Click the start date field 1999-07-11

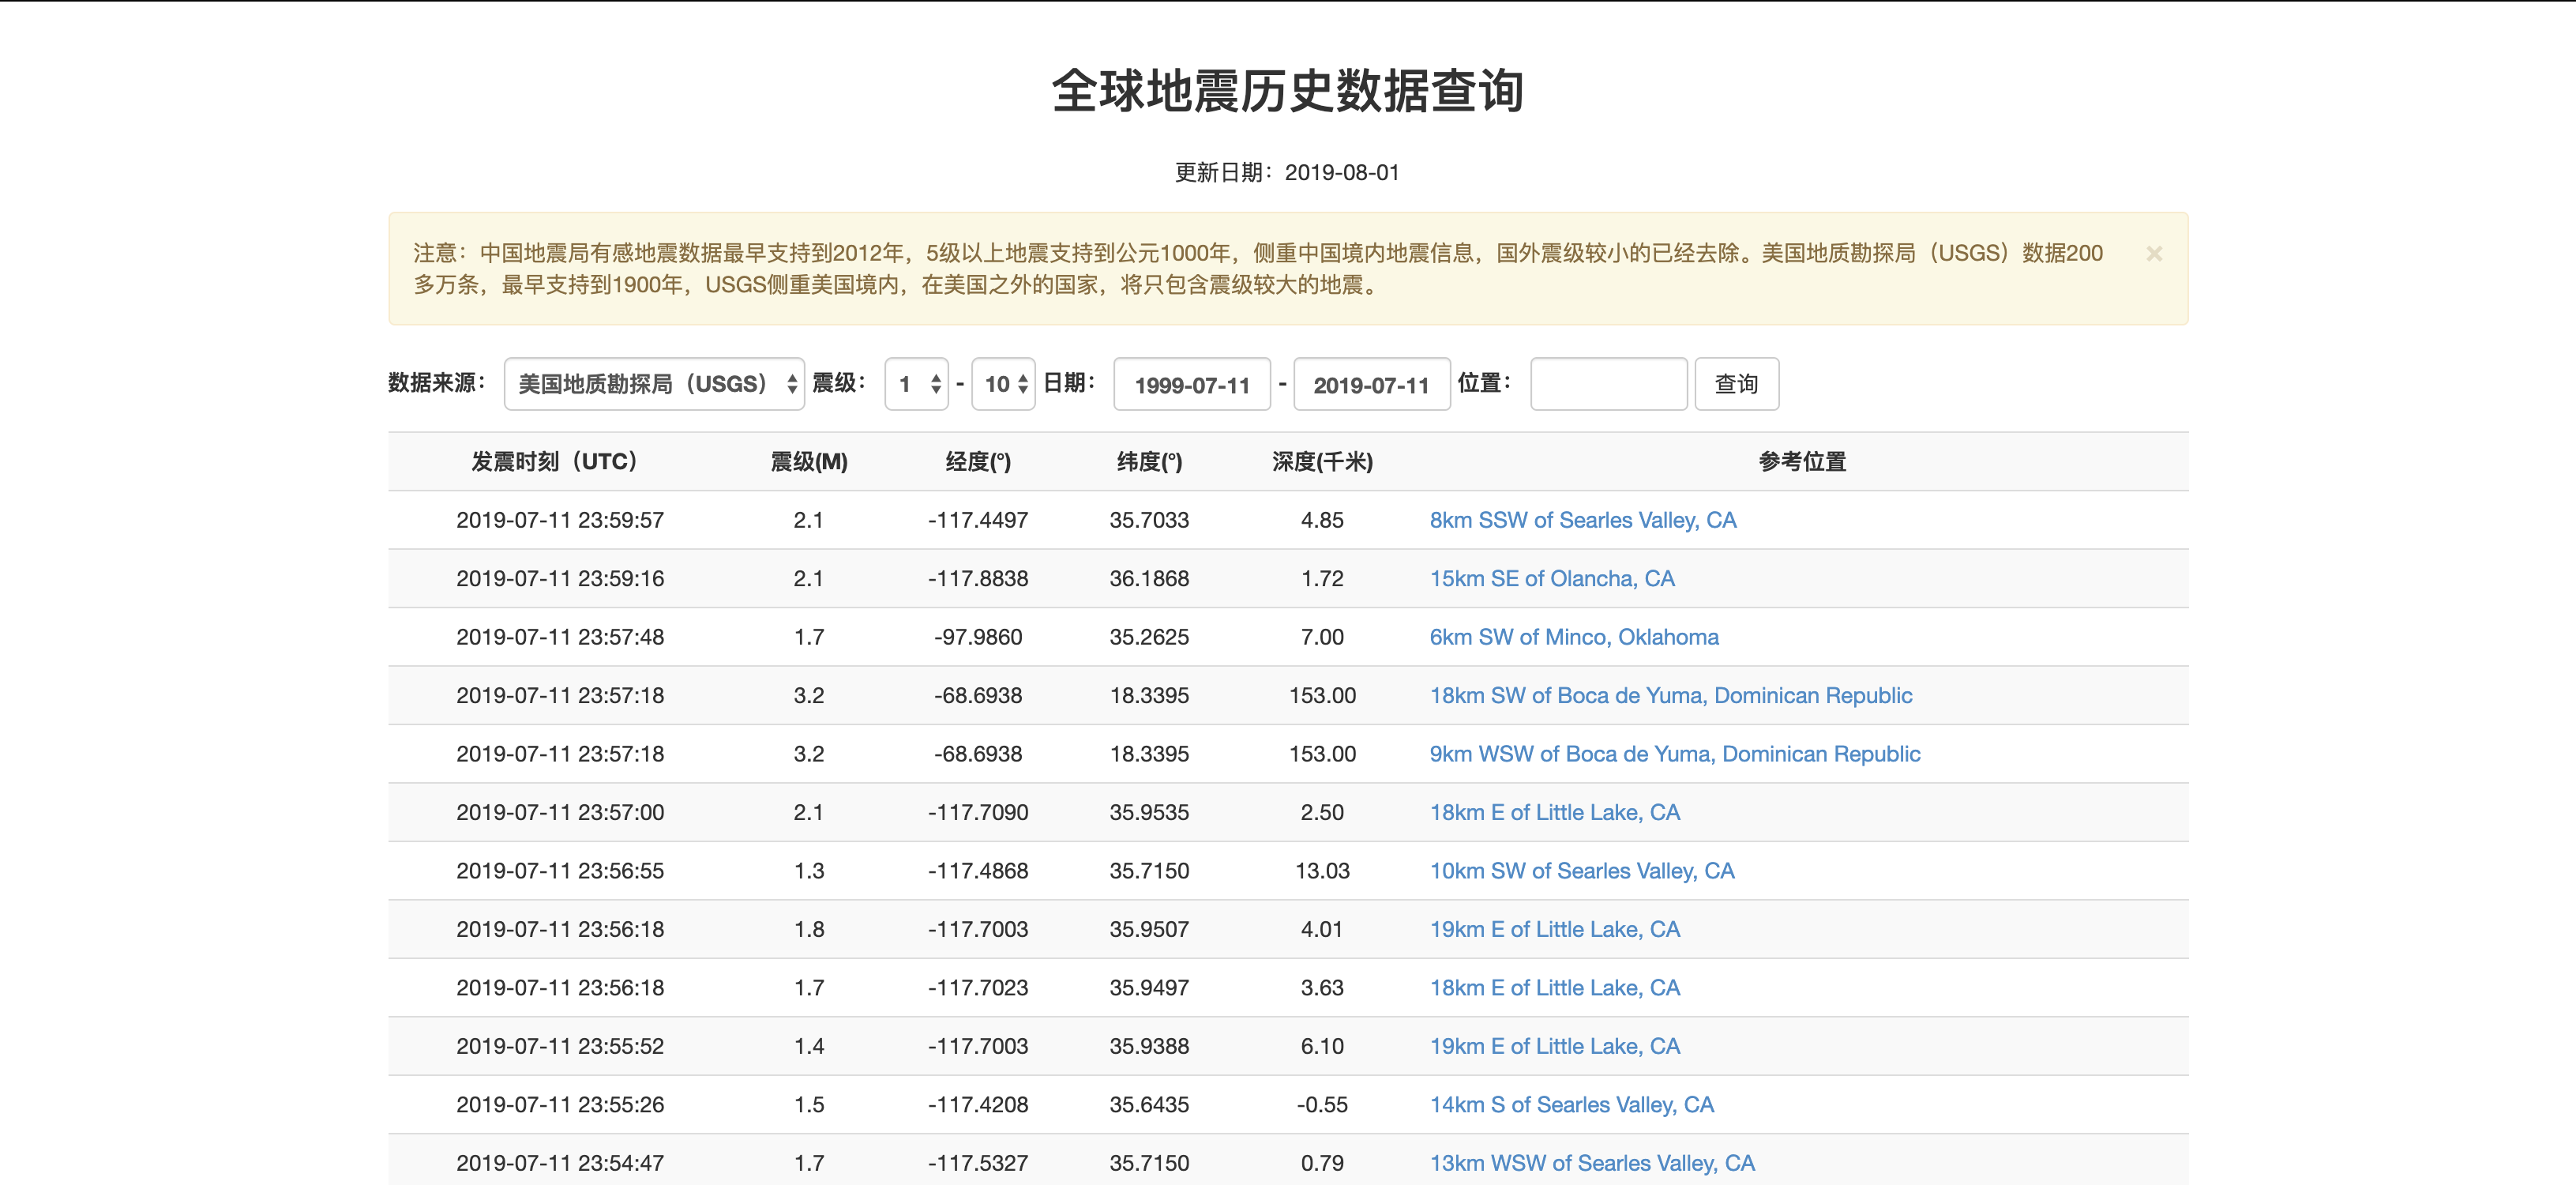pyautogui.click(x=1192, y=384)
